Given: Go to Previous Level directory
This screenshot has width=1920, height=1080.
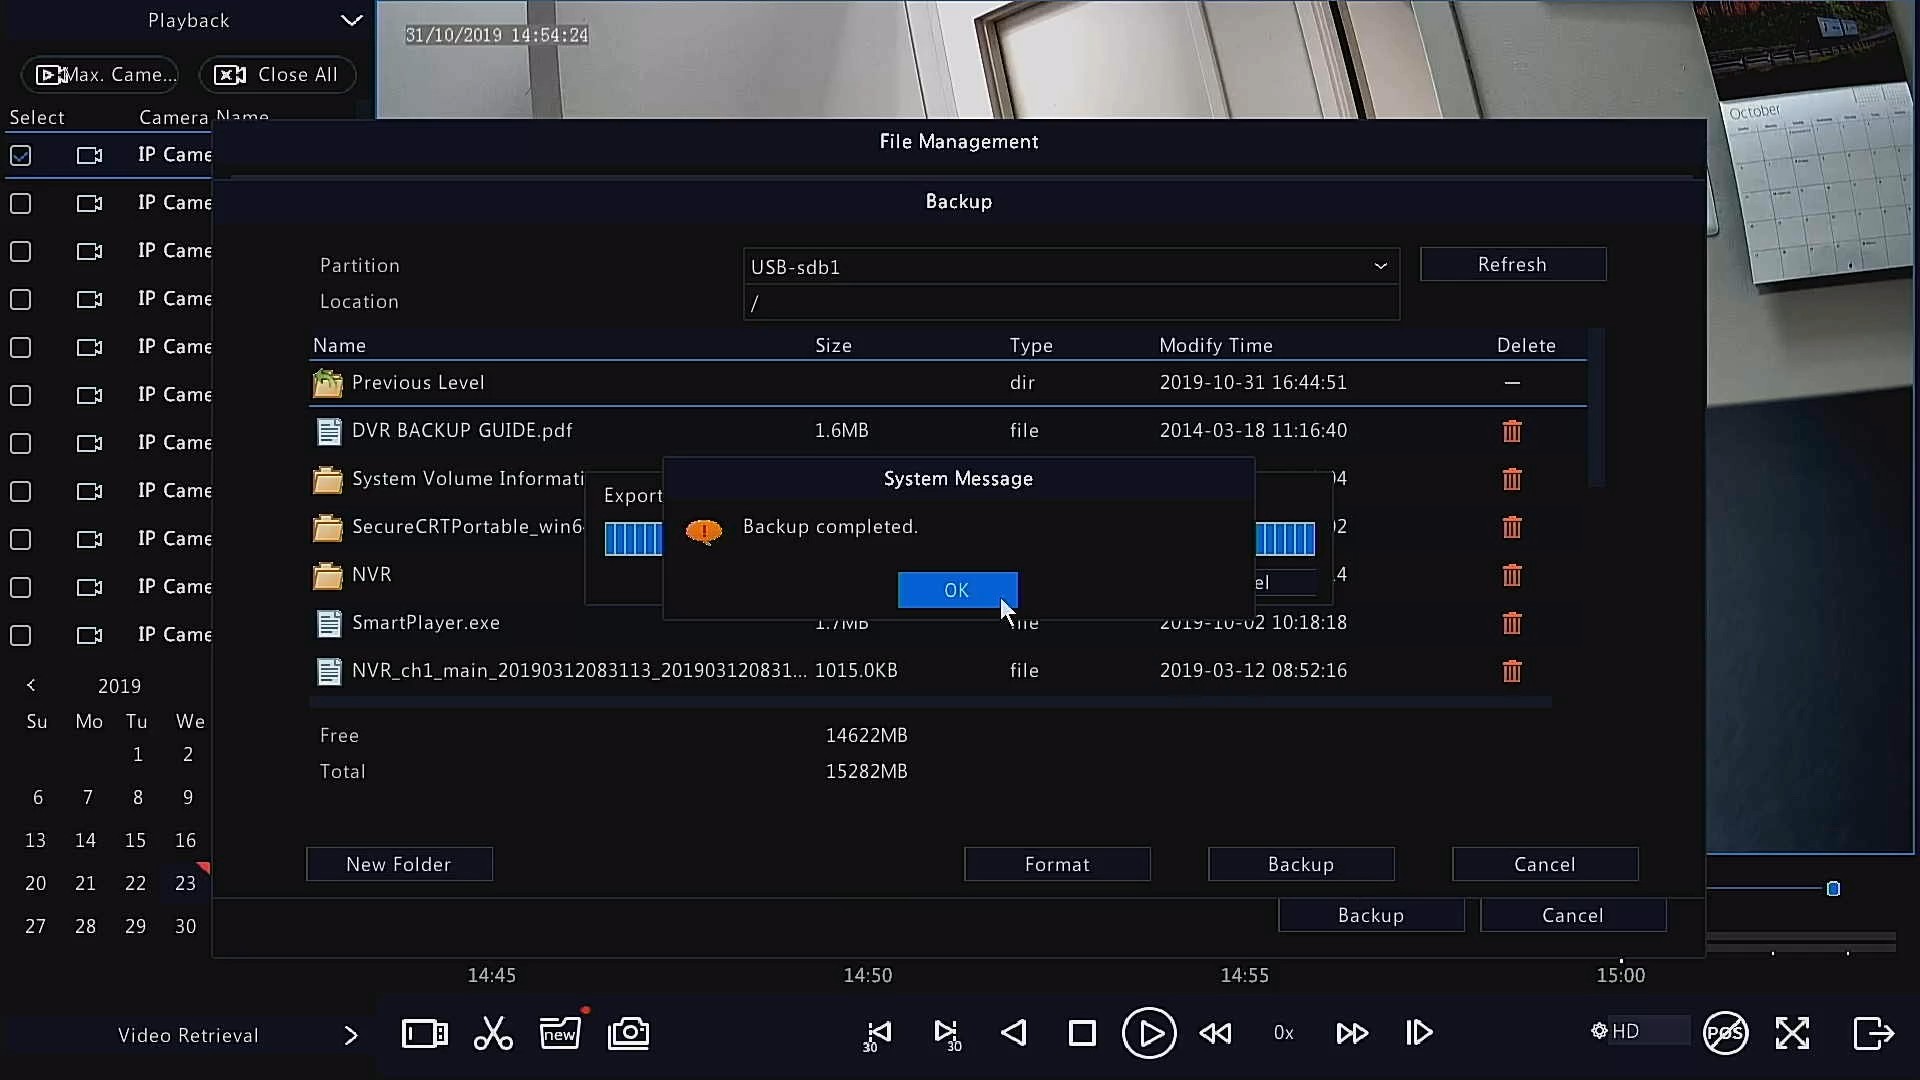Looking at the screenshot, I should coord(417,383).
